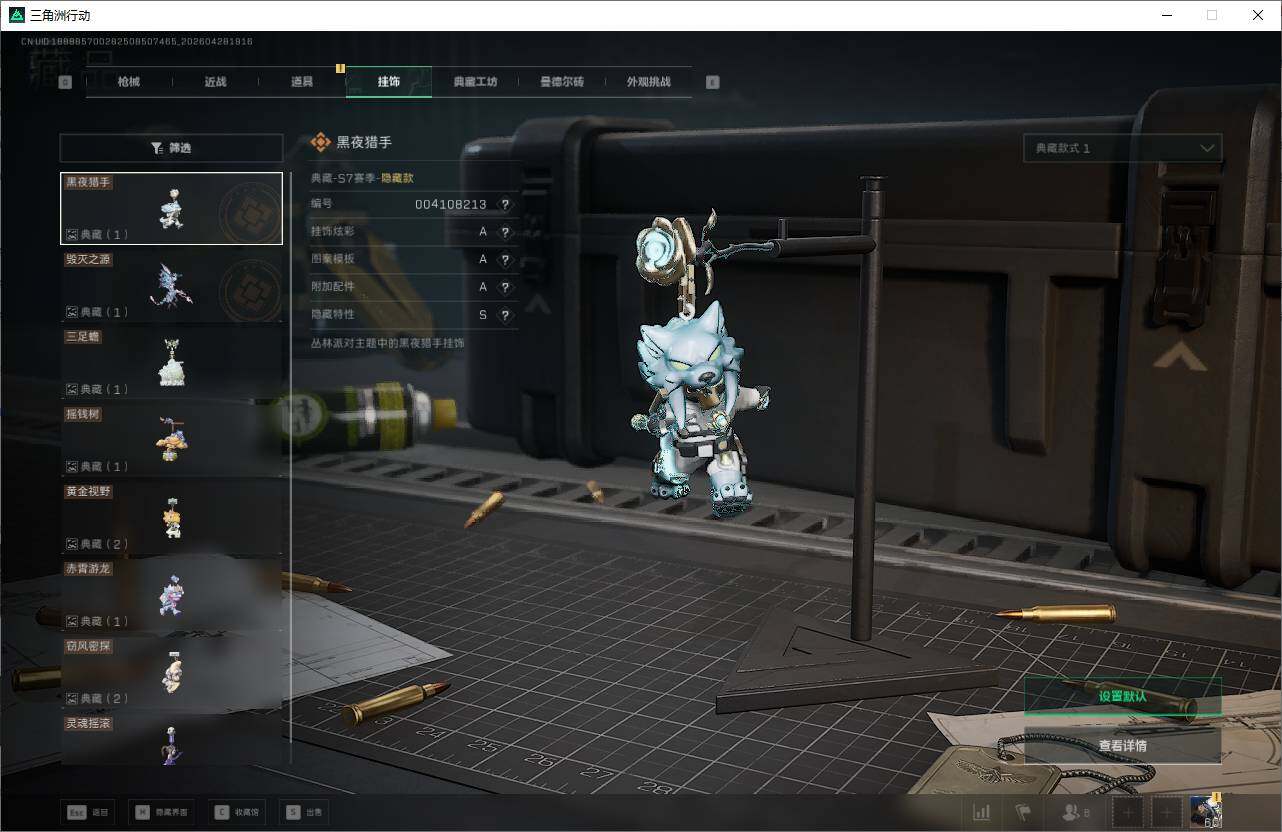Select the 窃风密探 charm item
The width and height of the screenshot is (1282, 832).
(x=171, y=671)
